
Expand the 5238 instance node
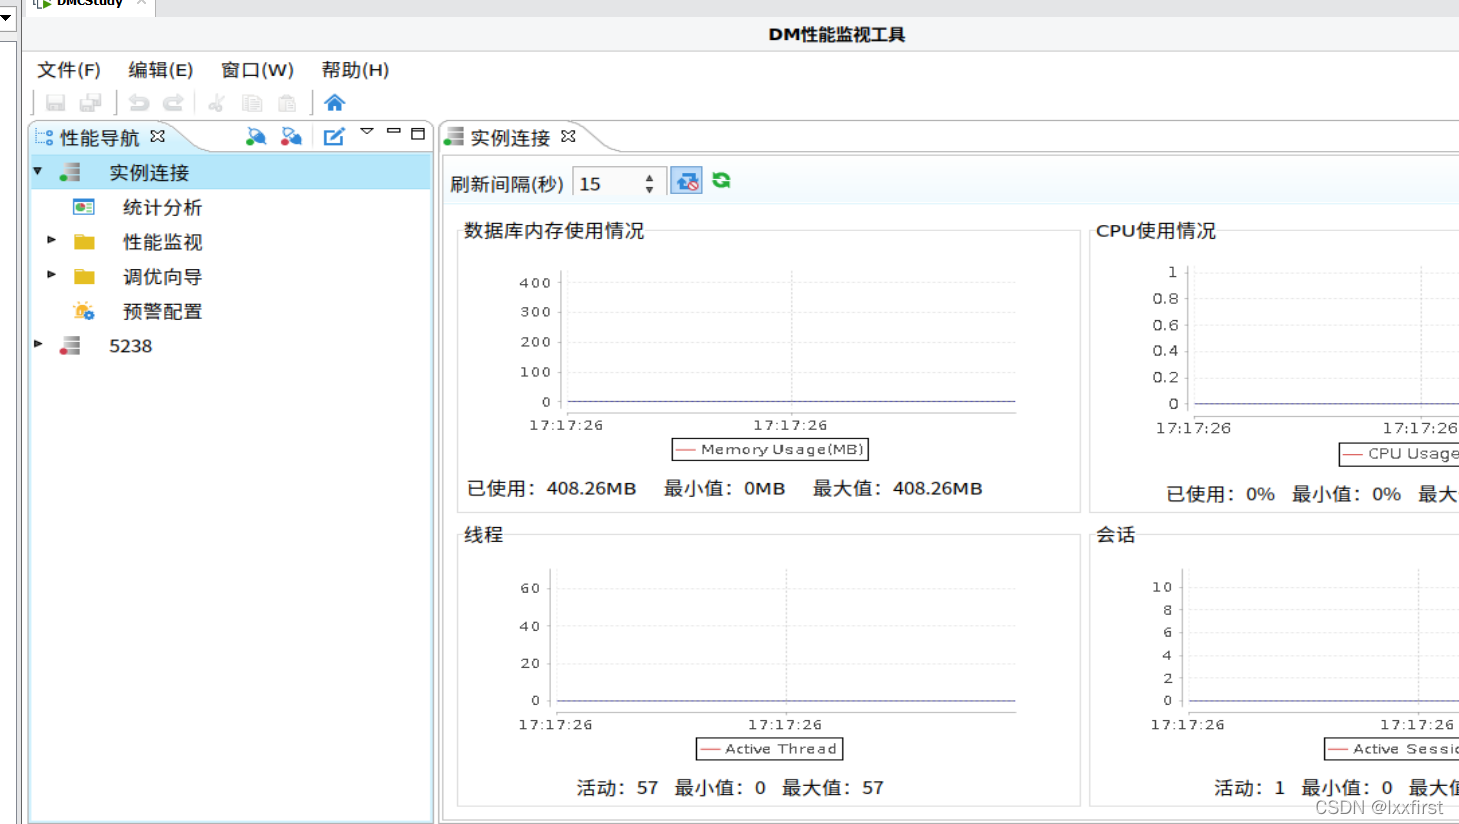pos(38,344)
